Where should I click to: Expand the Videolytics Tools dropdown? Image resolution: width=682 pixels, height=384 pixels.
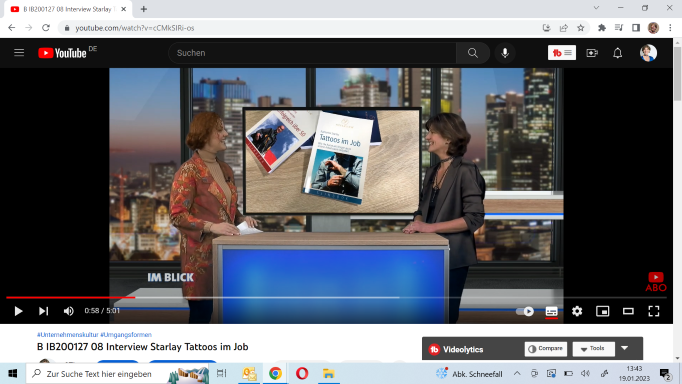point(593,348)
